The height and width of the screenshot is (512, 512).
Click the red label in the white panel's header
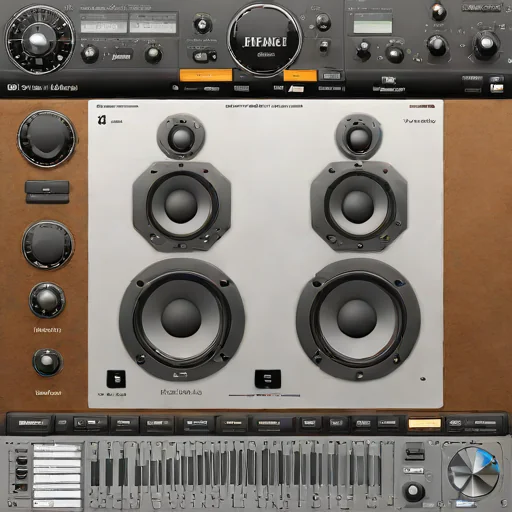tap(422, 107)
